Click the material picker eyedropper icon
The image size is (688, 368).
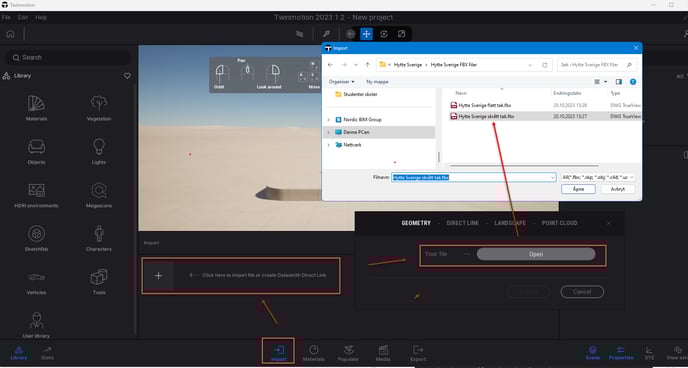[x=326, y=34]
